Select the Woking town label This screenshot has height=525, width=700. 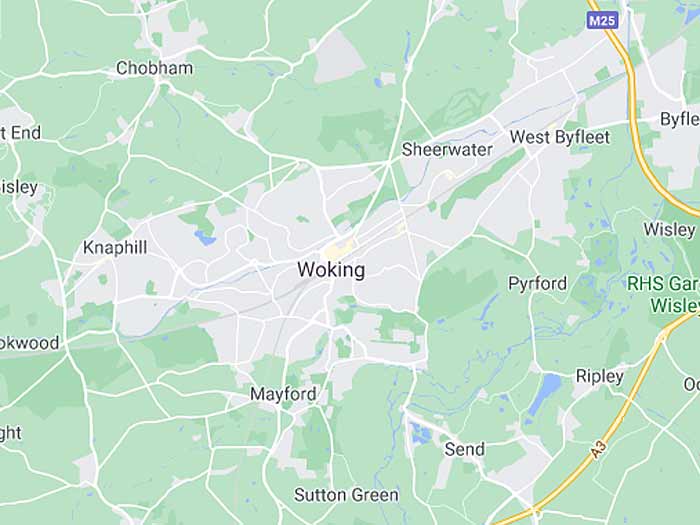[331, 270]
